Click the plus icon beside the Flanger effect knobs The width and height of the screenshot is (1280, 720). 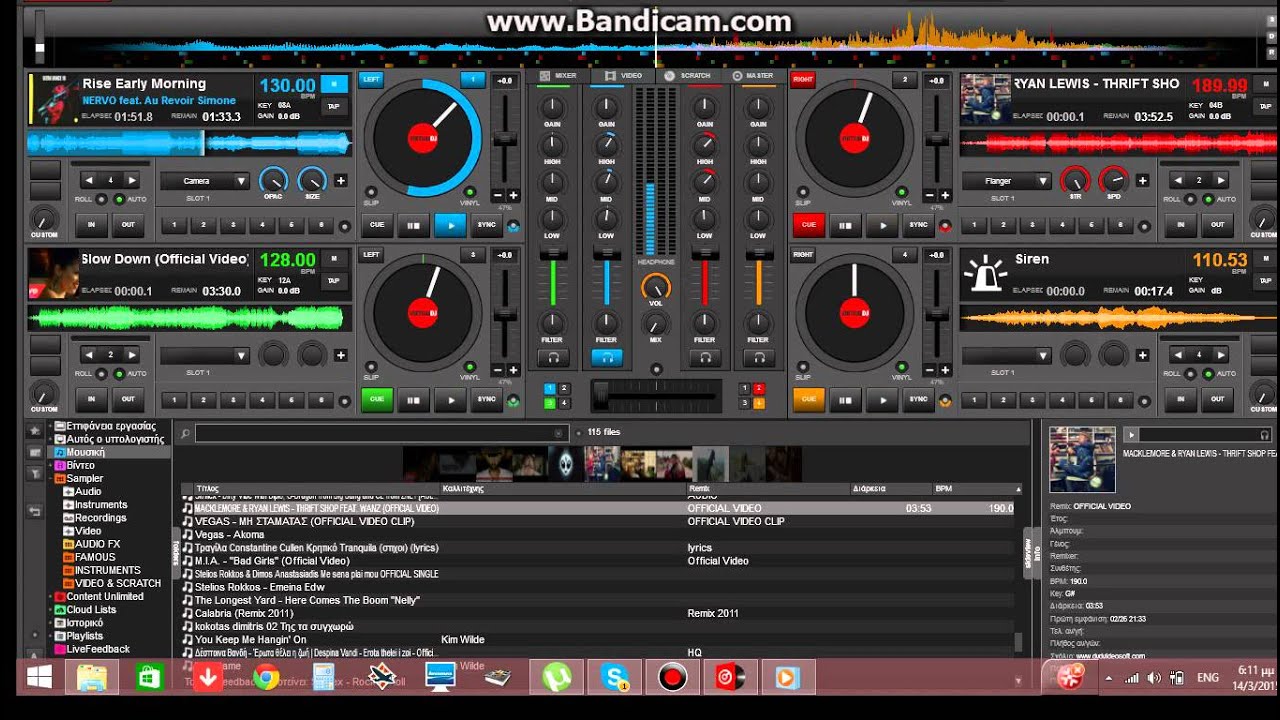pyautogui.click(x=1143, y=181)
